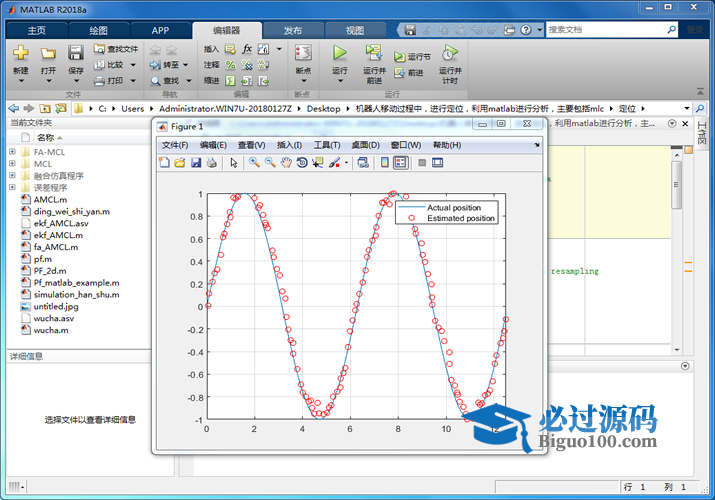Toggle the Hide Plot Tools button
Viewport: 715px width, 500px height.
point(423,162)
